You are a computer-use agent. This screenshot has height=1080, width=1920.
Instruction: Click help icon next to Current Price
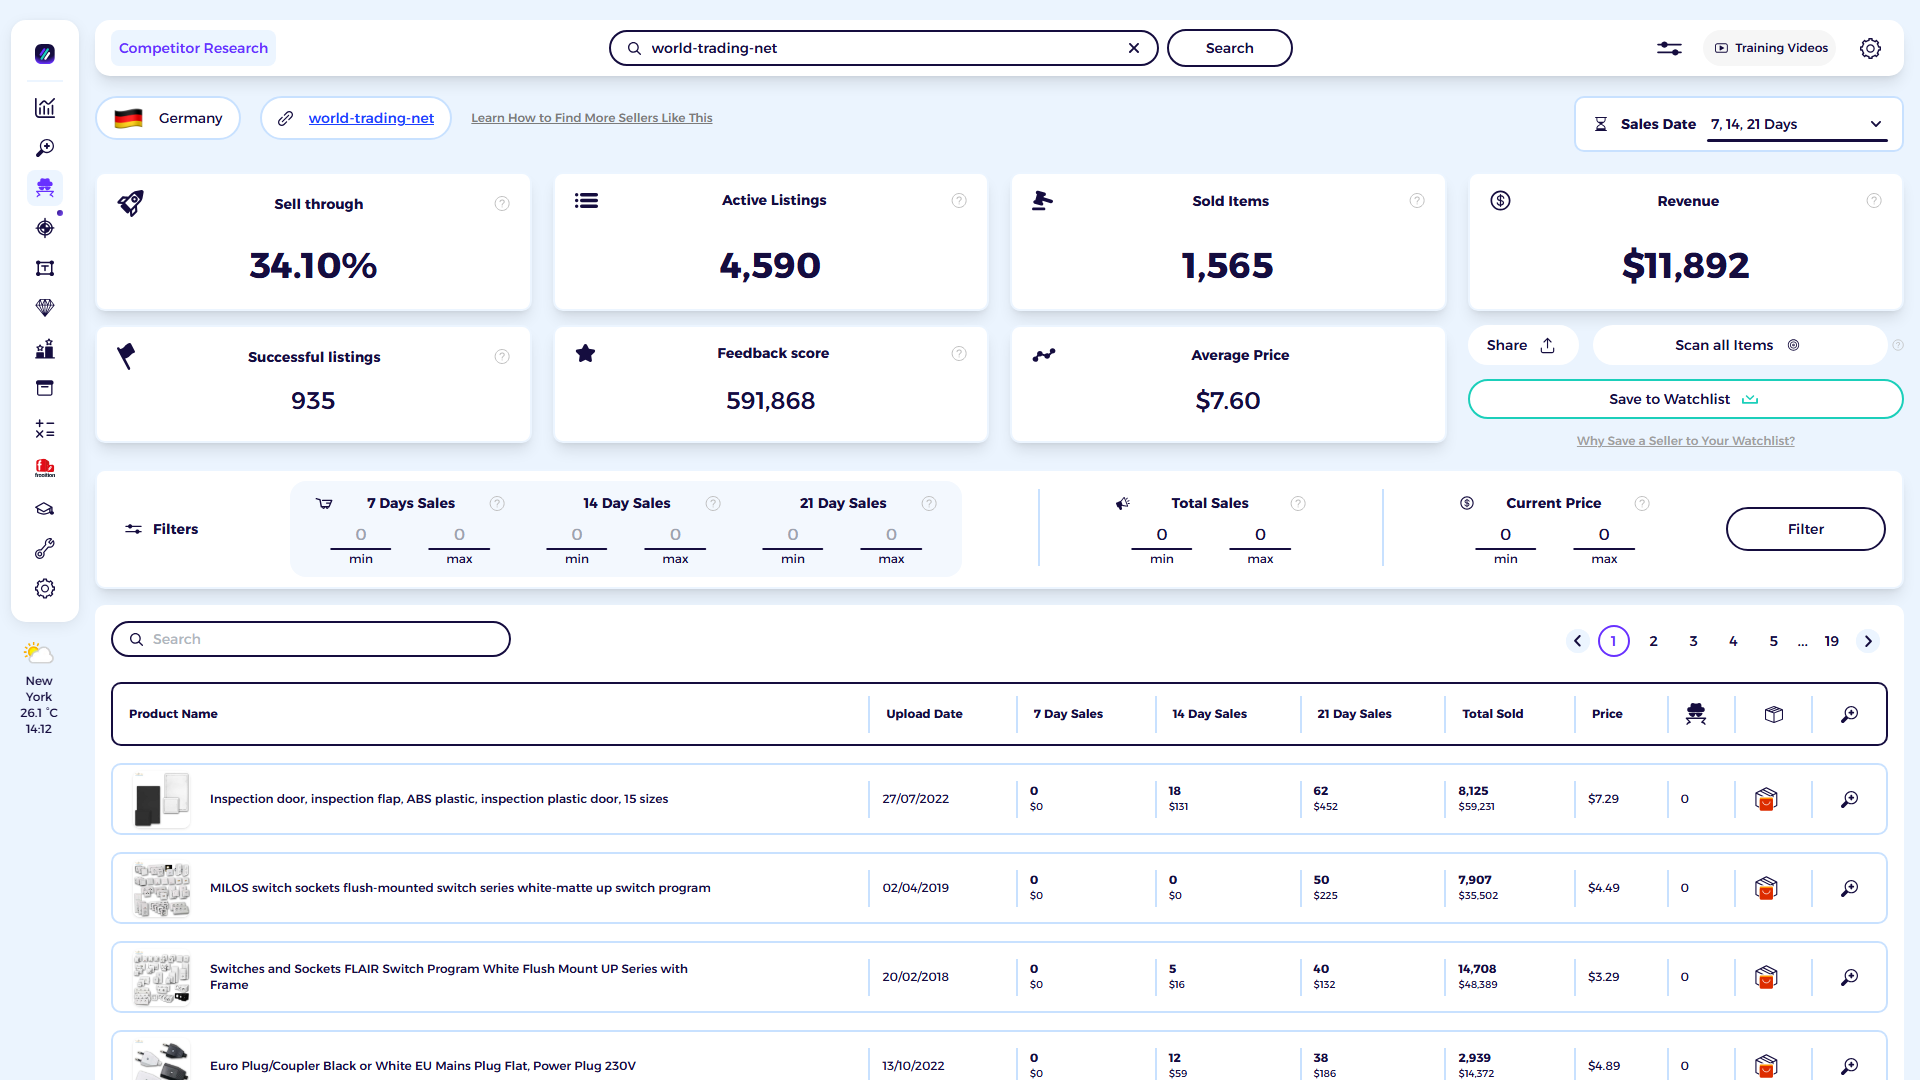[x=1642, y=504]
